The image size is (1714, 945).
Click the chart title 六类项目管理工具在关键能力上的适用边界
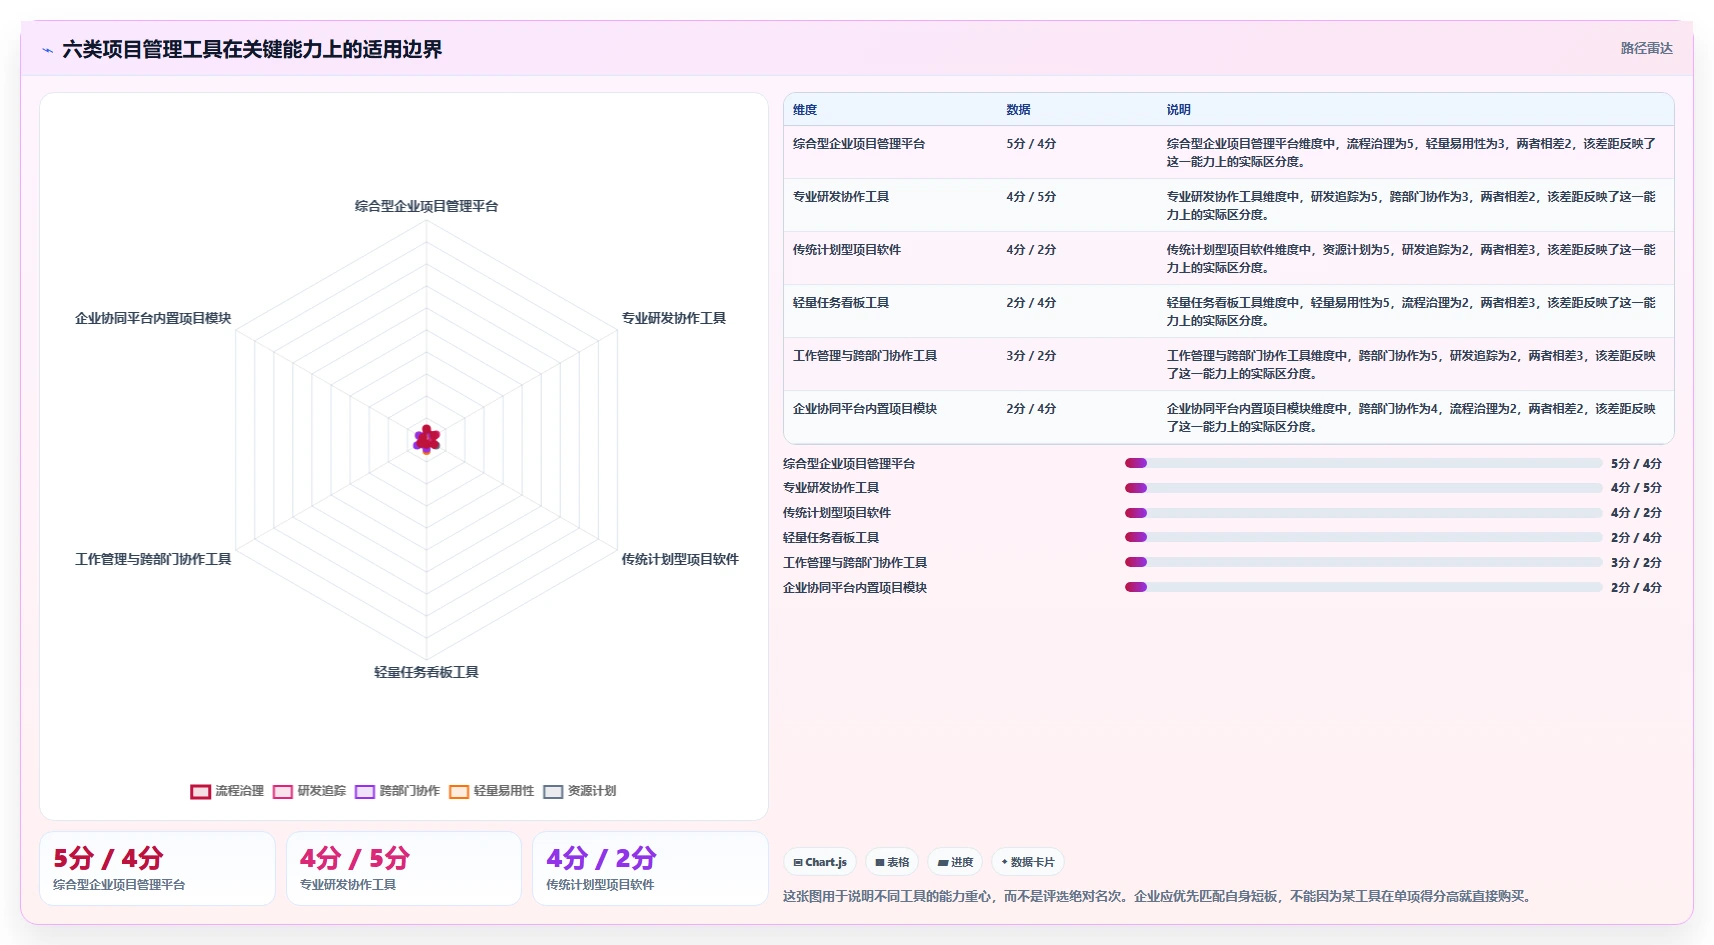tap(252, 50)
